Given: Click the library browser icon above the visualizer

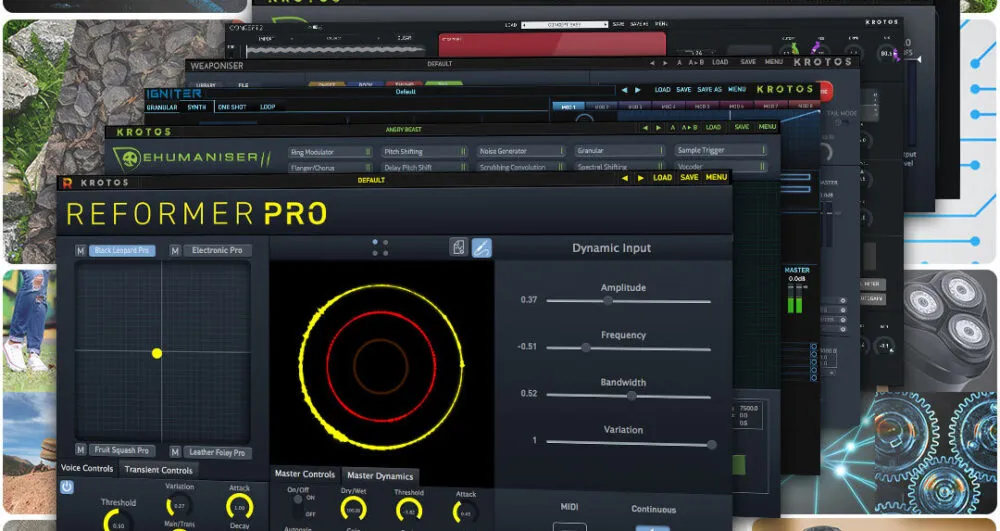Looking at the screenshot, I should [458, 247].
